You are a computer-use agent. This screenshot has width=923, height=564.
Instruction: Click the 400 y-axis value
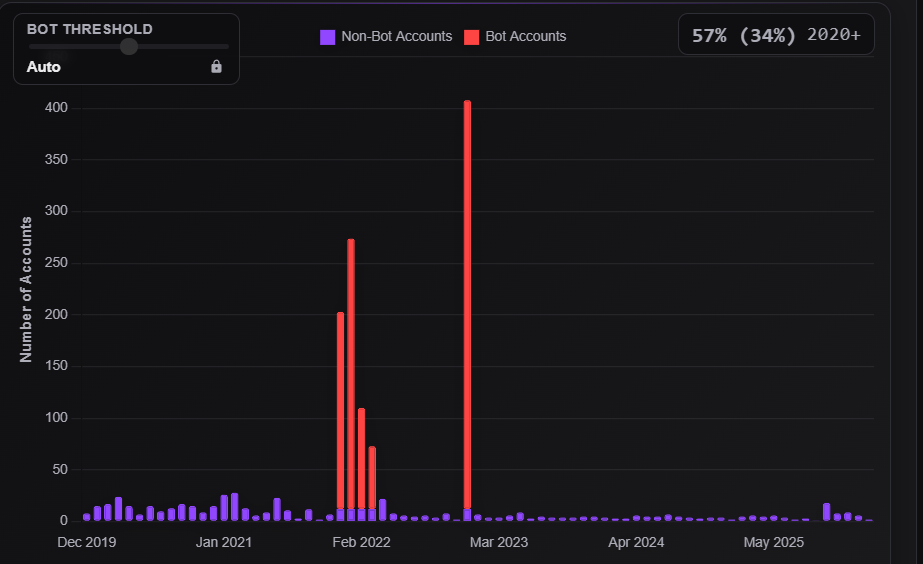coord(57,108)
